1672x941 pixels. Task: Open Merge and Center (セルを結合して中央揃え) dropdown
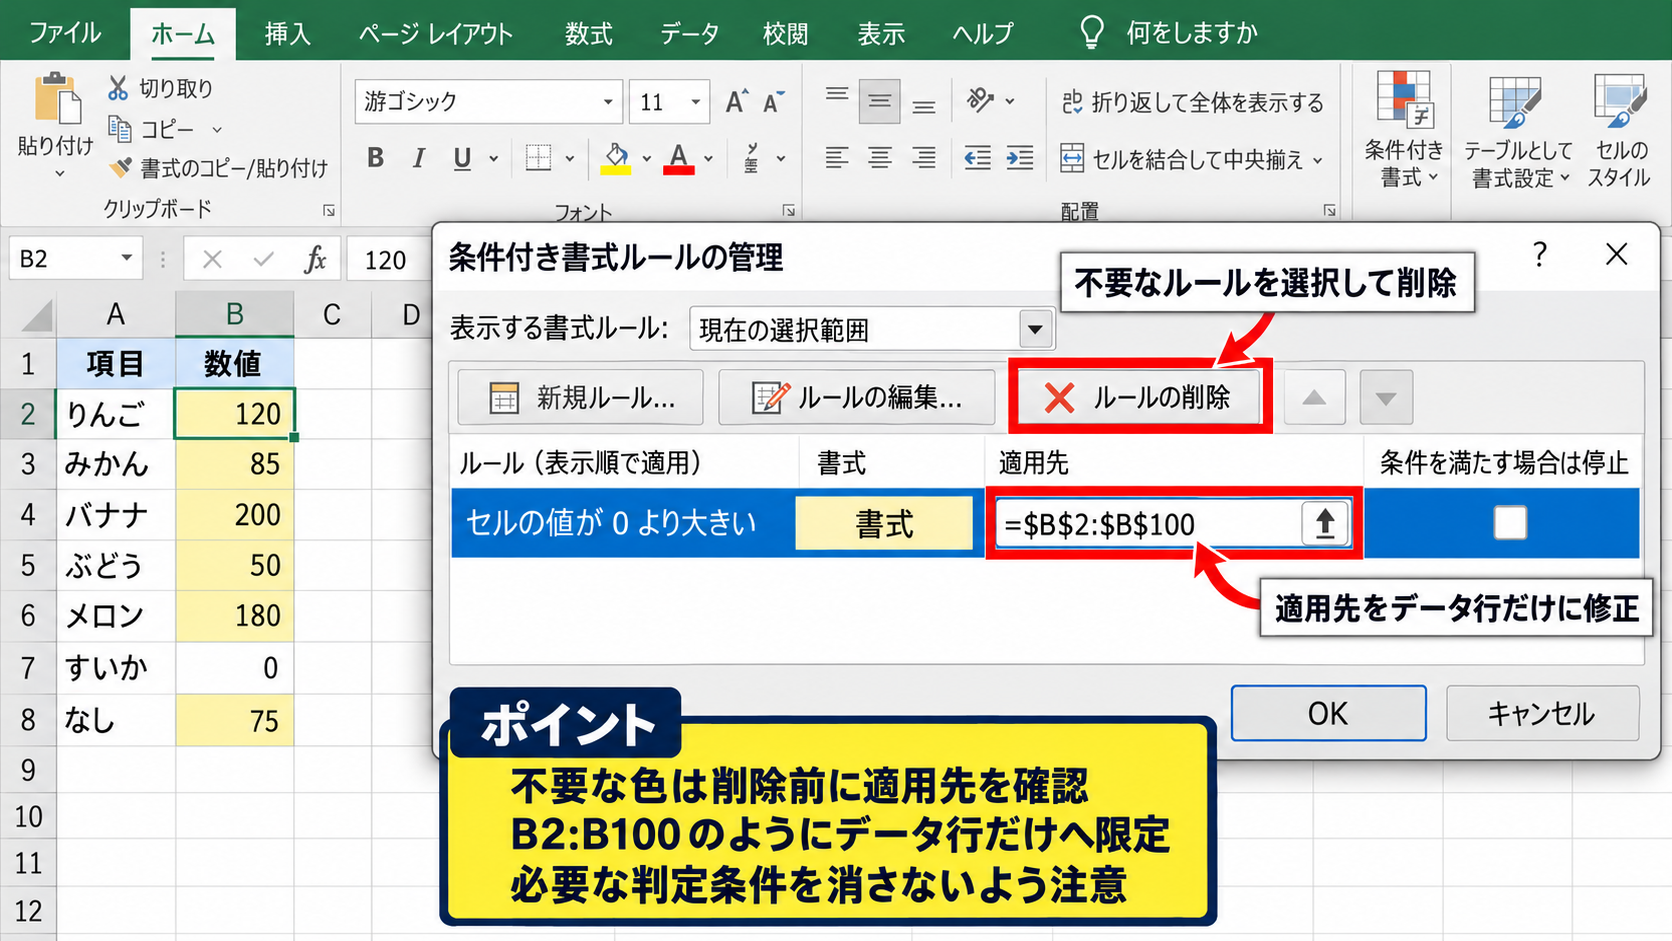pos(1318,160)
